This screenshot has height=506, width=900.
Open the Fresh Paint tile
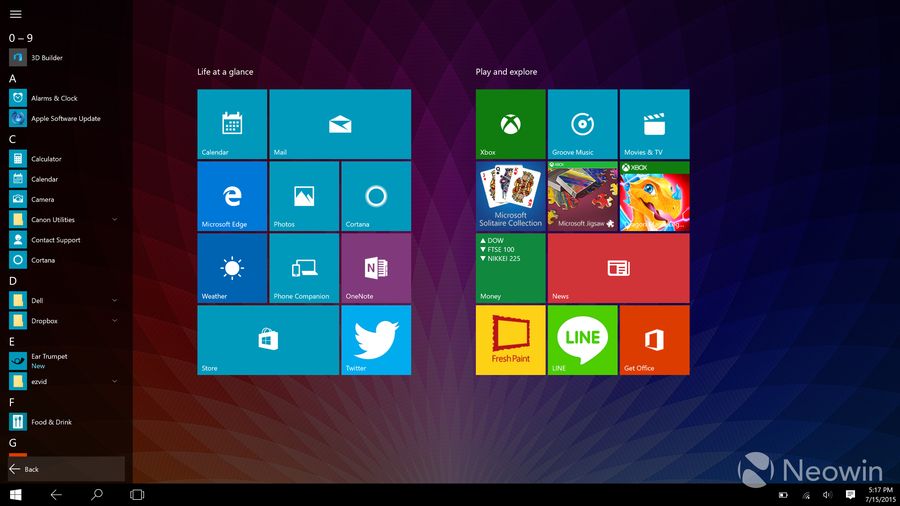point(510,340)
